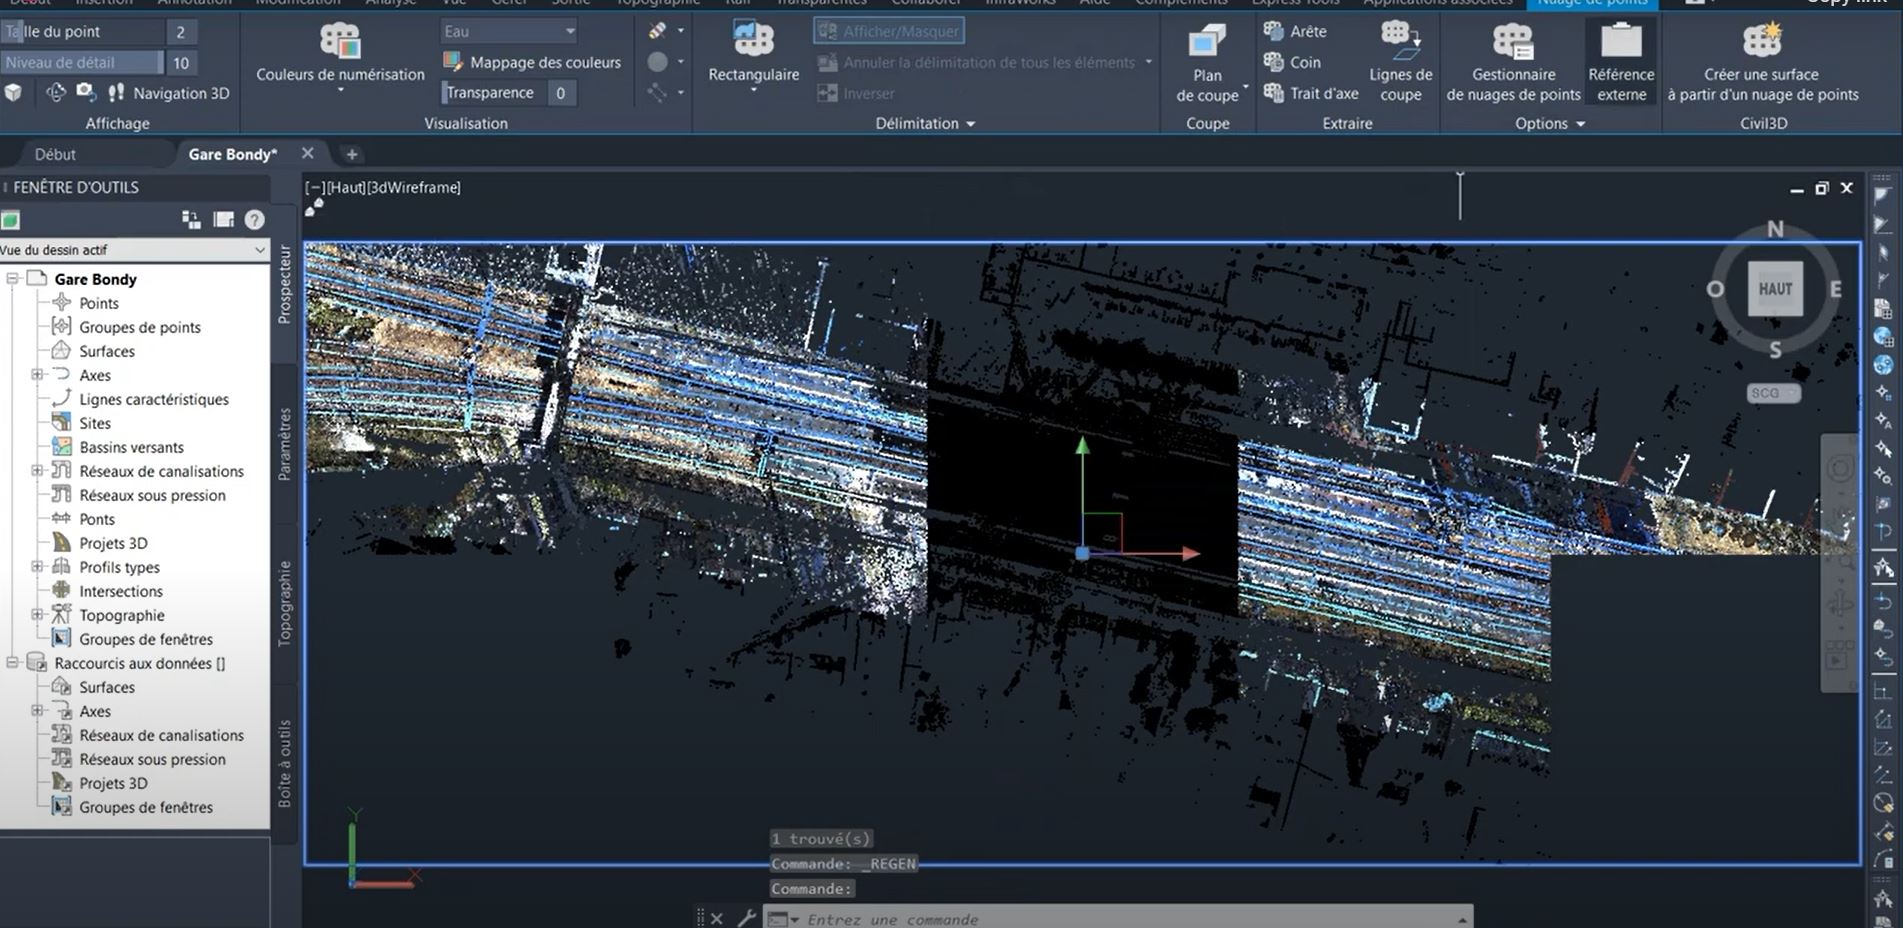Switch to the Gare Bondy drawing tab
1903x928 pixels.
point(232,154)
